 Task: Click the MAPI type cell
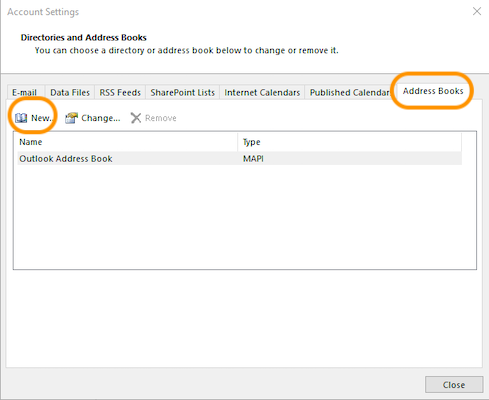point(253,158)
